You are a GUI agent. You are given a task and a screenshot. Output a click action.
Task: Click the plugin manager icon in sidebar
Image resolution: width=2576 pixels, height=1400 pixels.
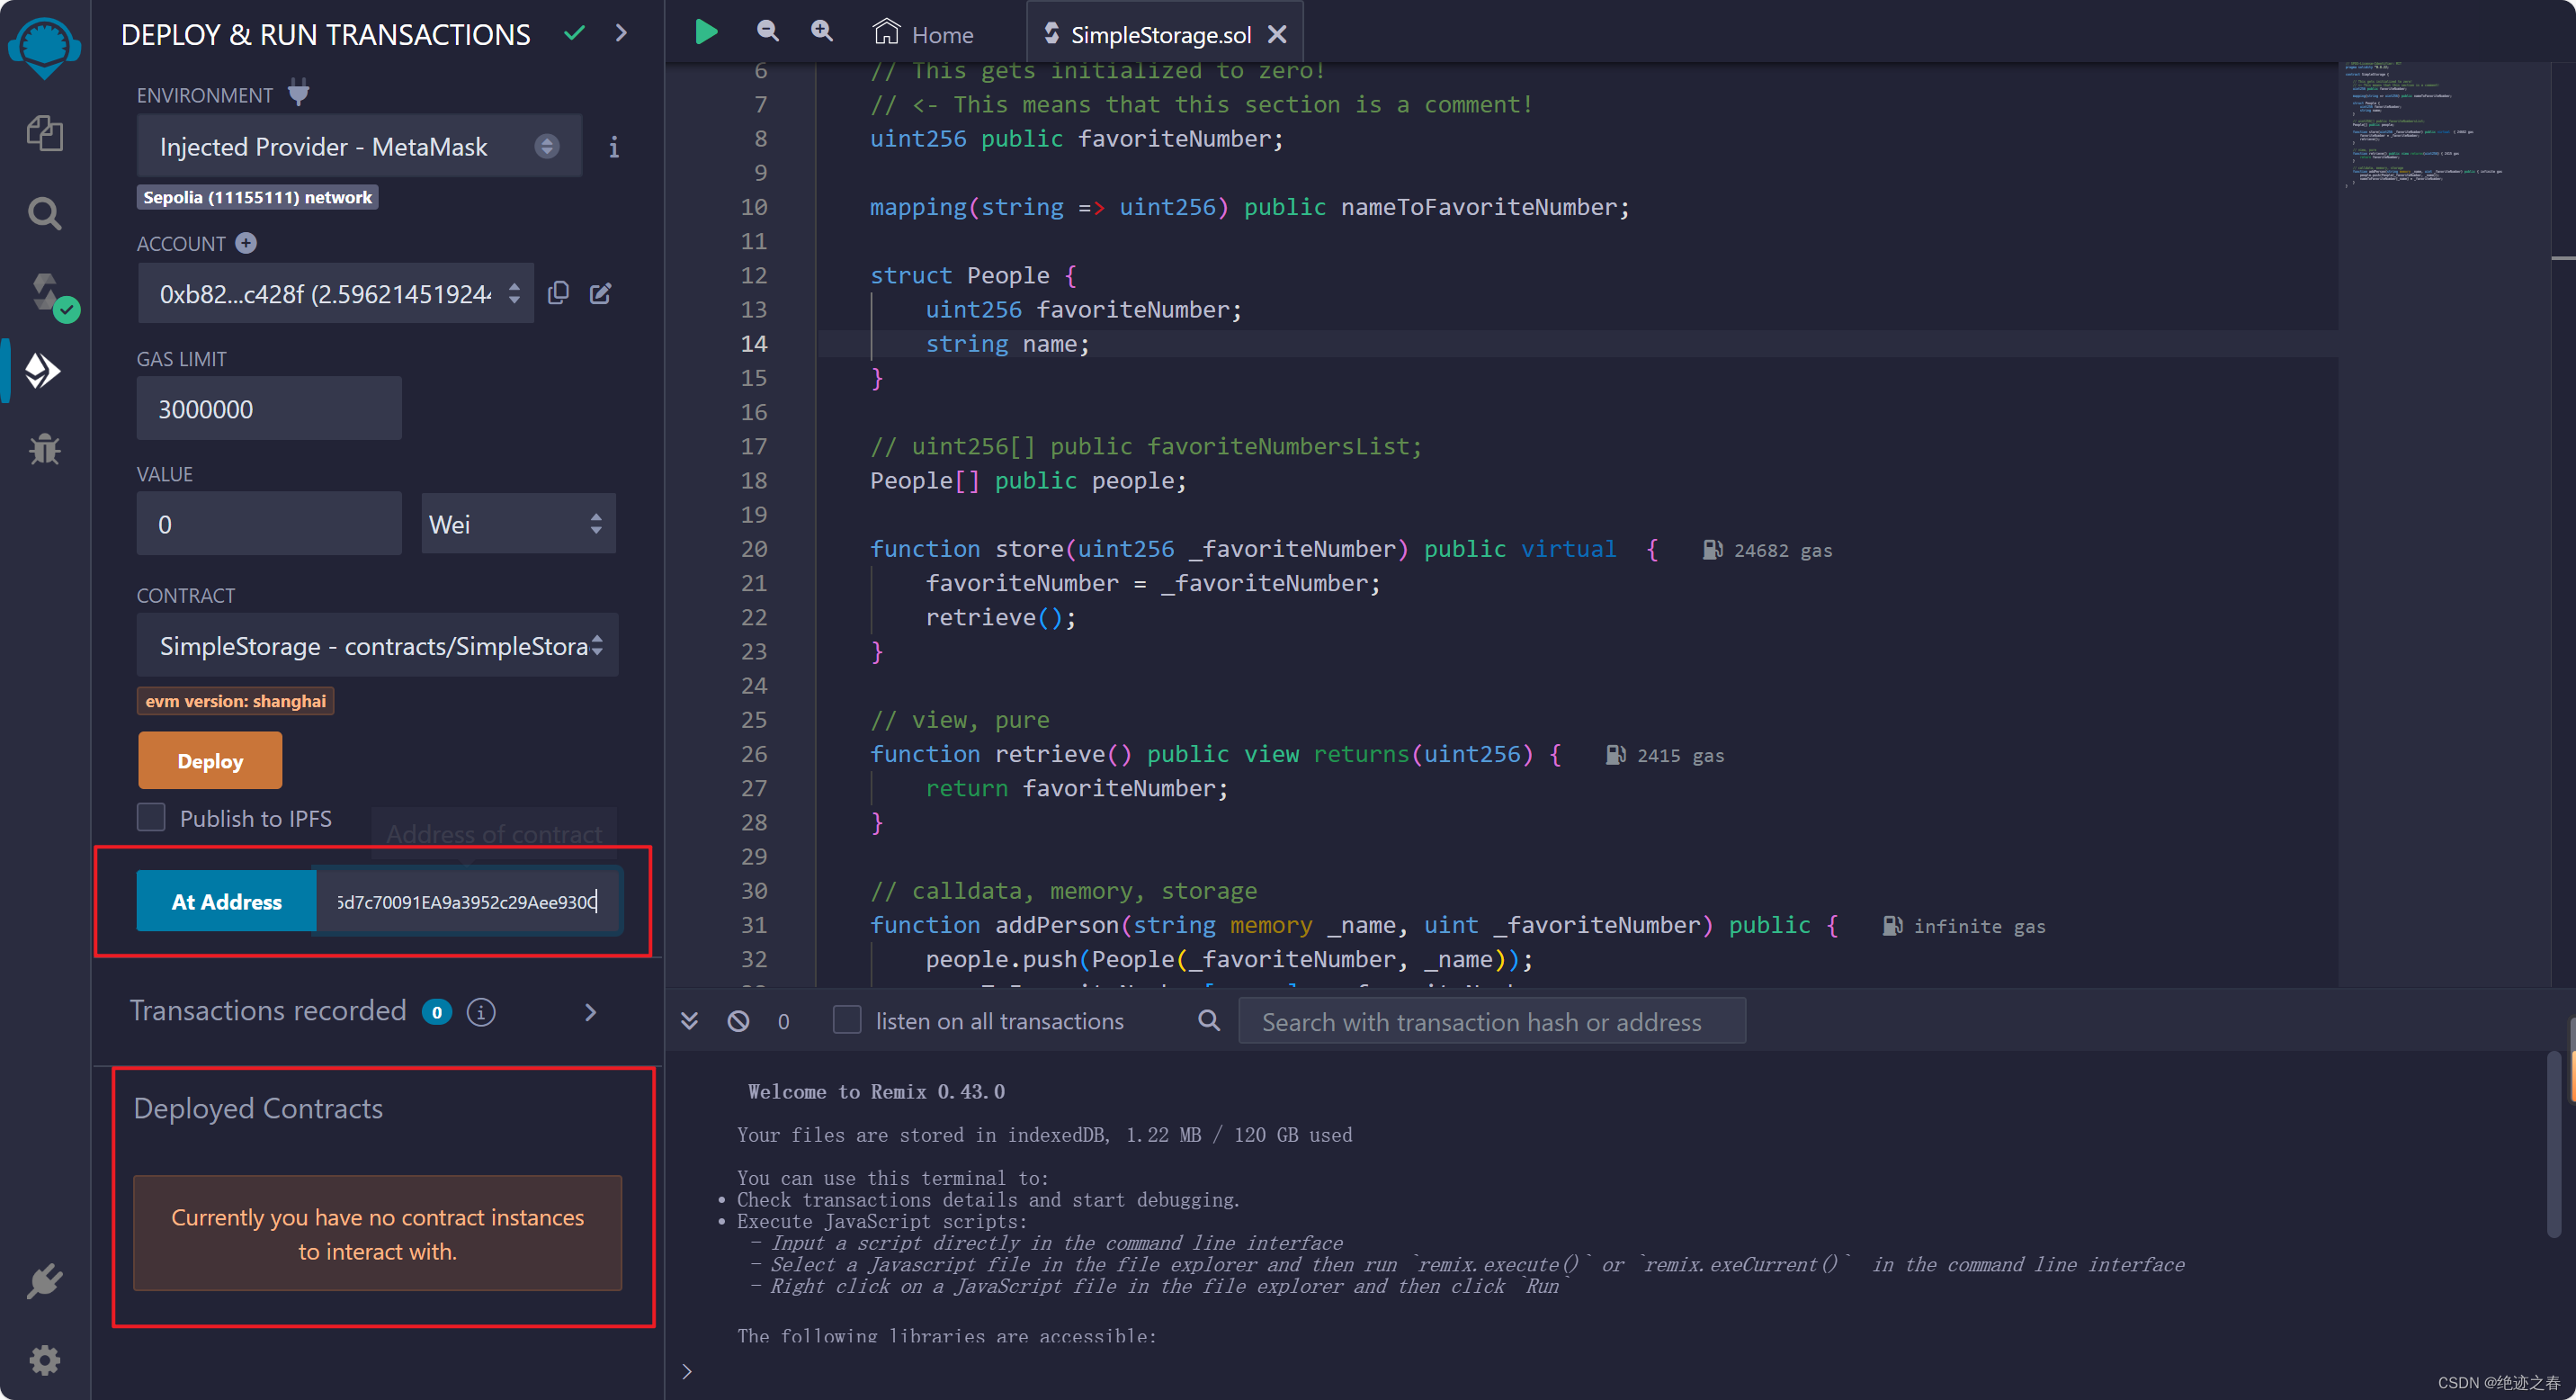pyautogui.click(x=47, y=1281)
